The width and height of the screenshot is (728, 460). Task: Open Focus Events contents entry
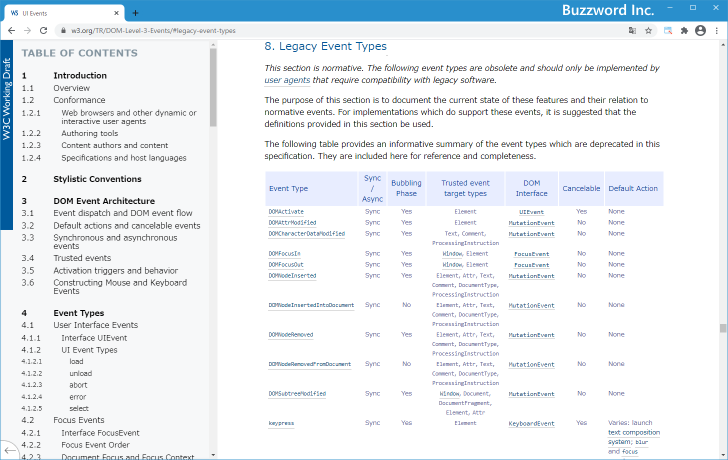click(79, 420)
